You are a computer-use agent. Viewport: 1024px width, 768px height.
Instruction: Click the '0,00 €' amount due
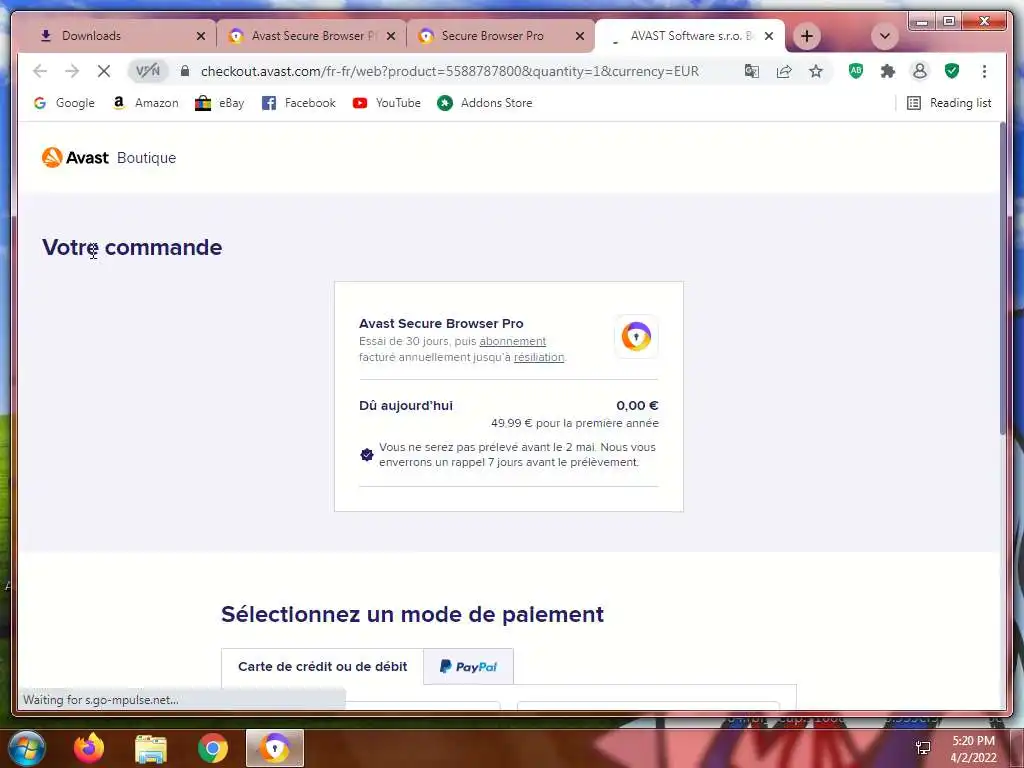click(x=637, y=406)
